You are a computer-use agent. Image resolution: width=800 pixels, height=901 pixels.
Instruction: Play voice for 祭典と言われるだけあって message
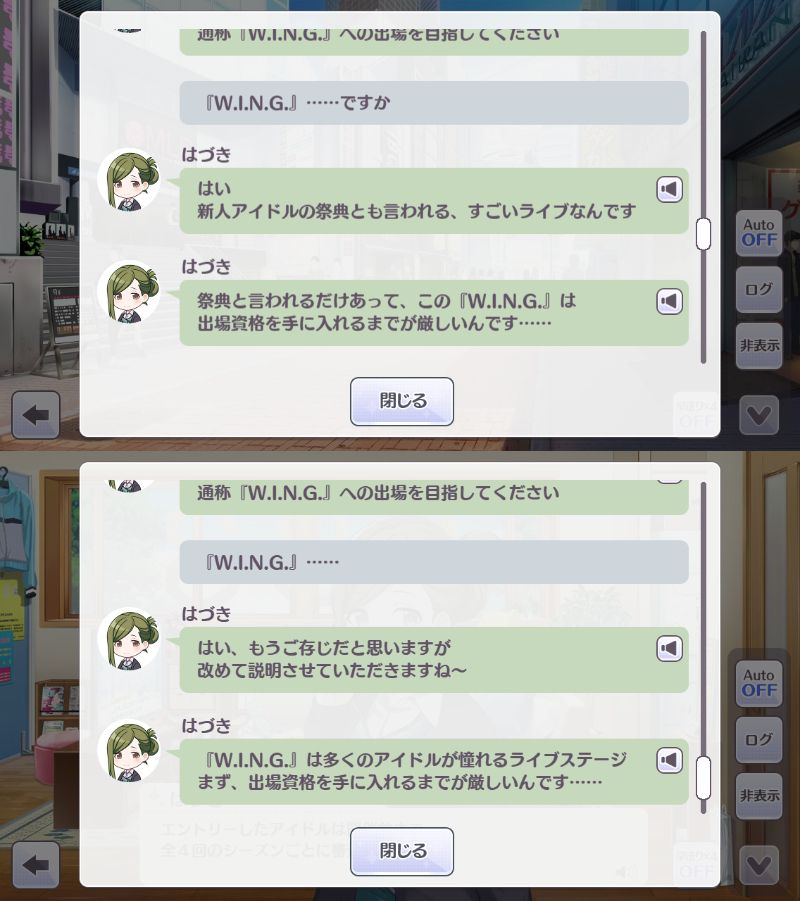(670, 302)
